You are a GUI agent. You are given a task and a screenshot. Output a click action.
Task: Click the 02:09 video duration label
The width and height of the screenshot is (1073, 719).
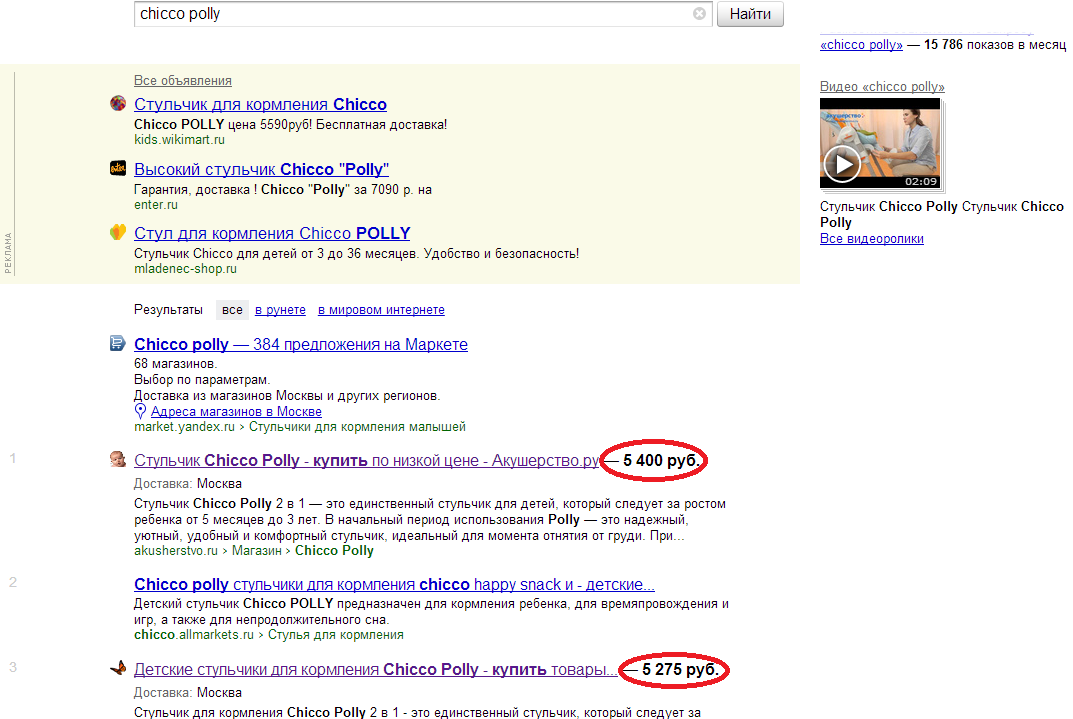(920, 181)
